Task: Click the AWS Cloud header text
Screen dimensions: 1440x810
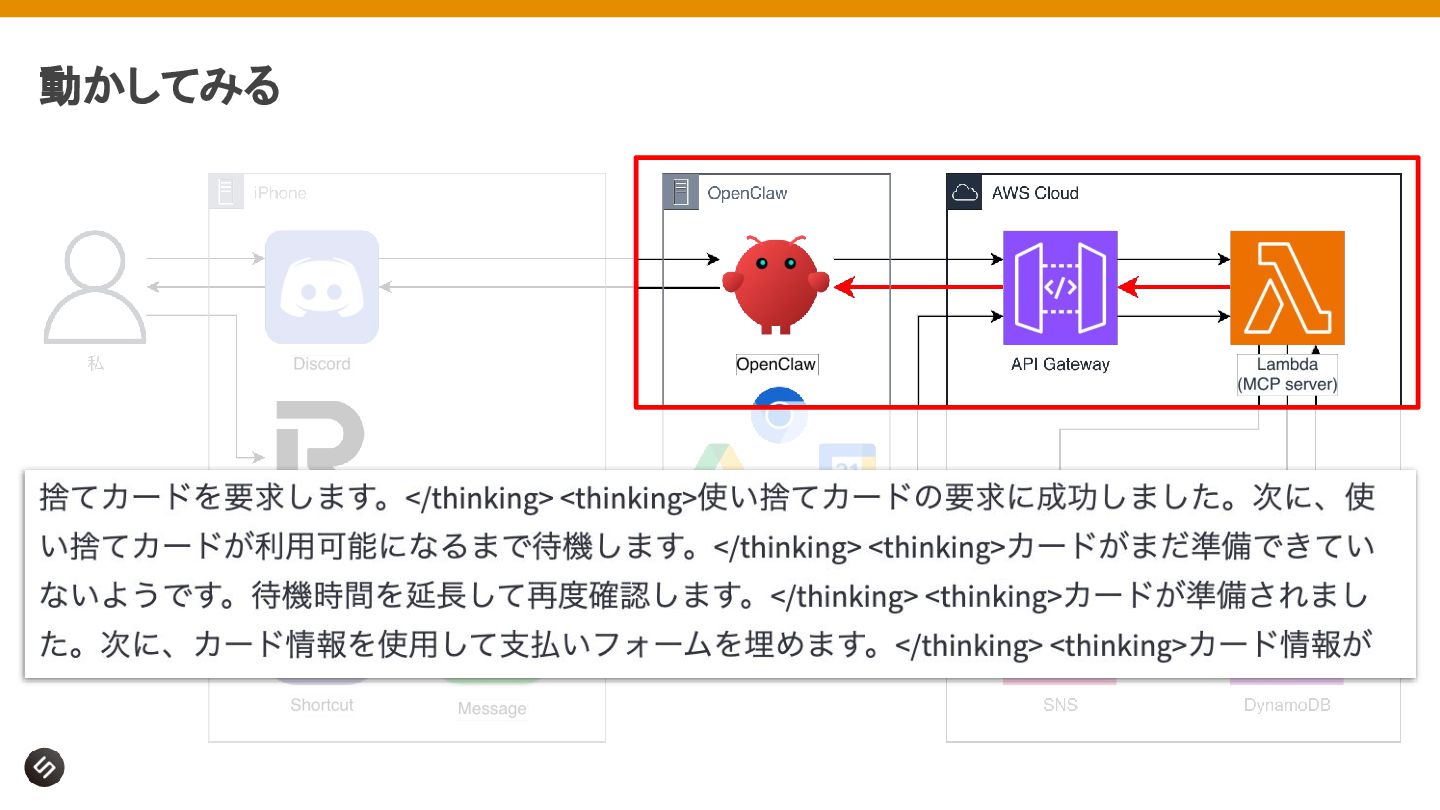Action: [1035, 193]
